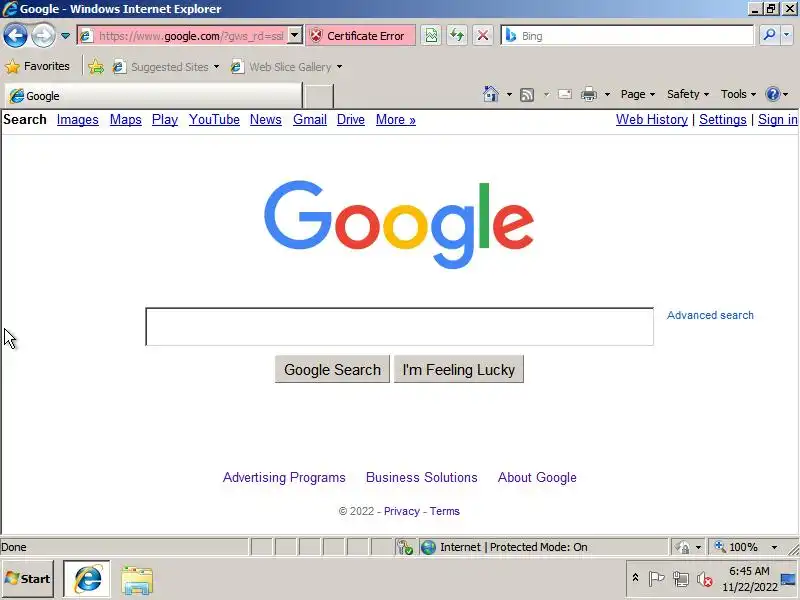Image resolution: width=800 pixels, height=600 pixels.
Task: Go back using the Back arrow button
Action: click(15, 36)
